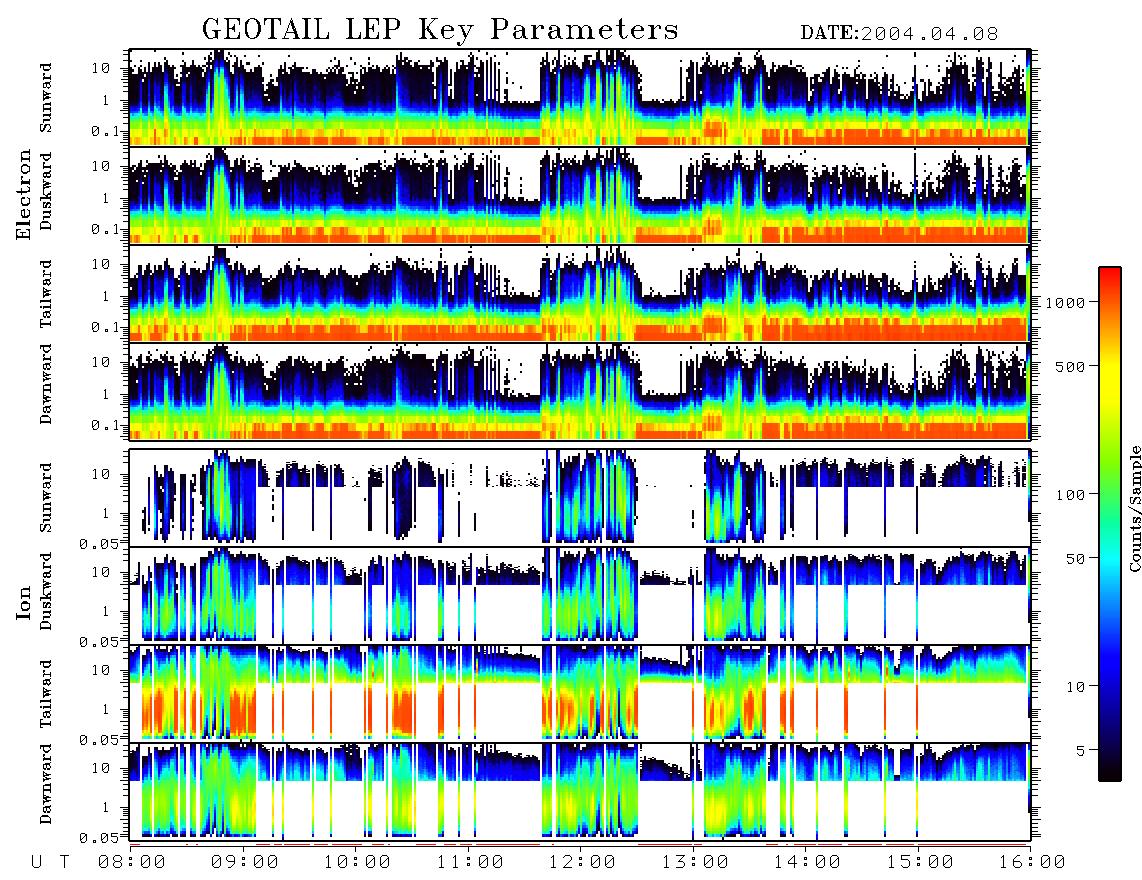Click the 10:00 time tick label
This screenshot has width=1142, height=880.
click(357, 862)
